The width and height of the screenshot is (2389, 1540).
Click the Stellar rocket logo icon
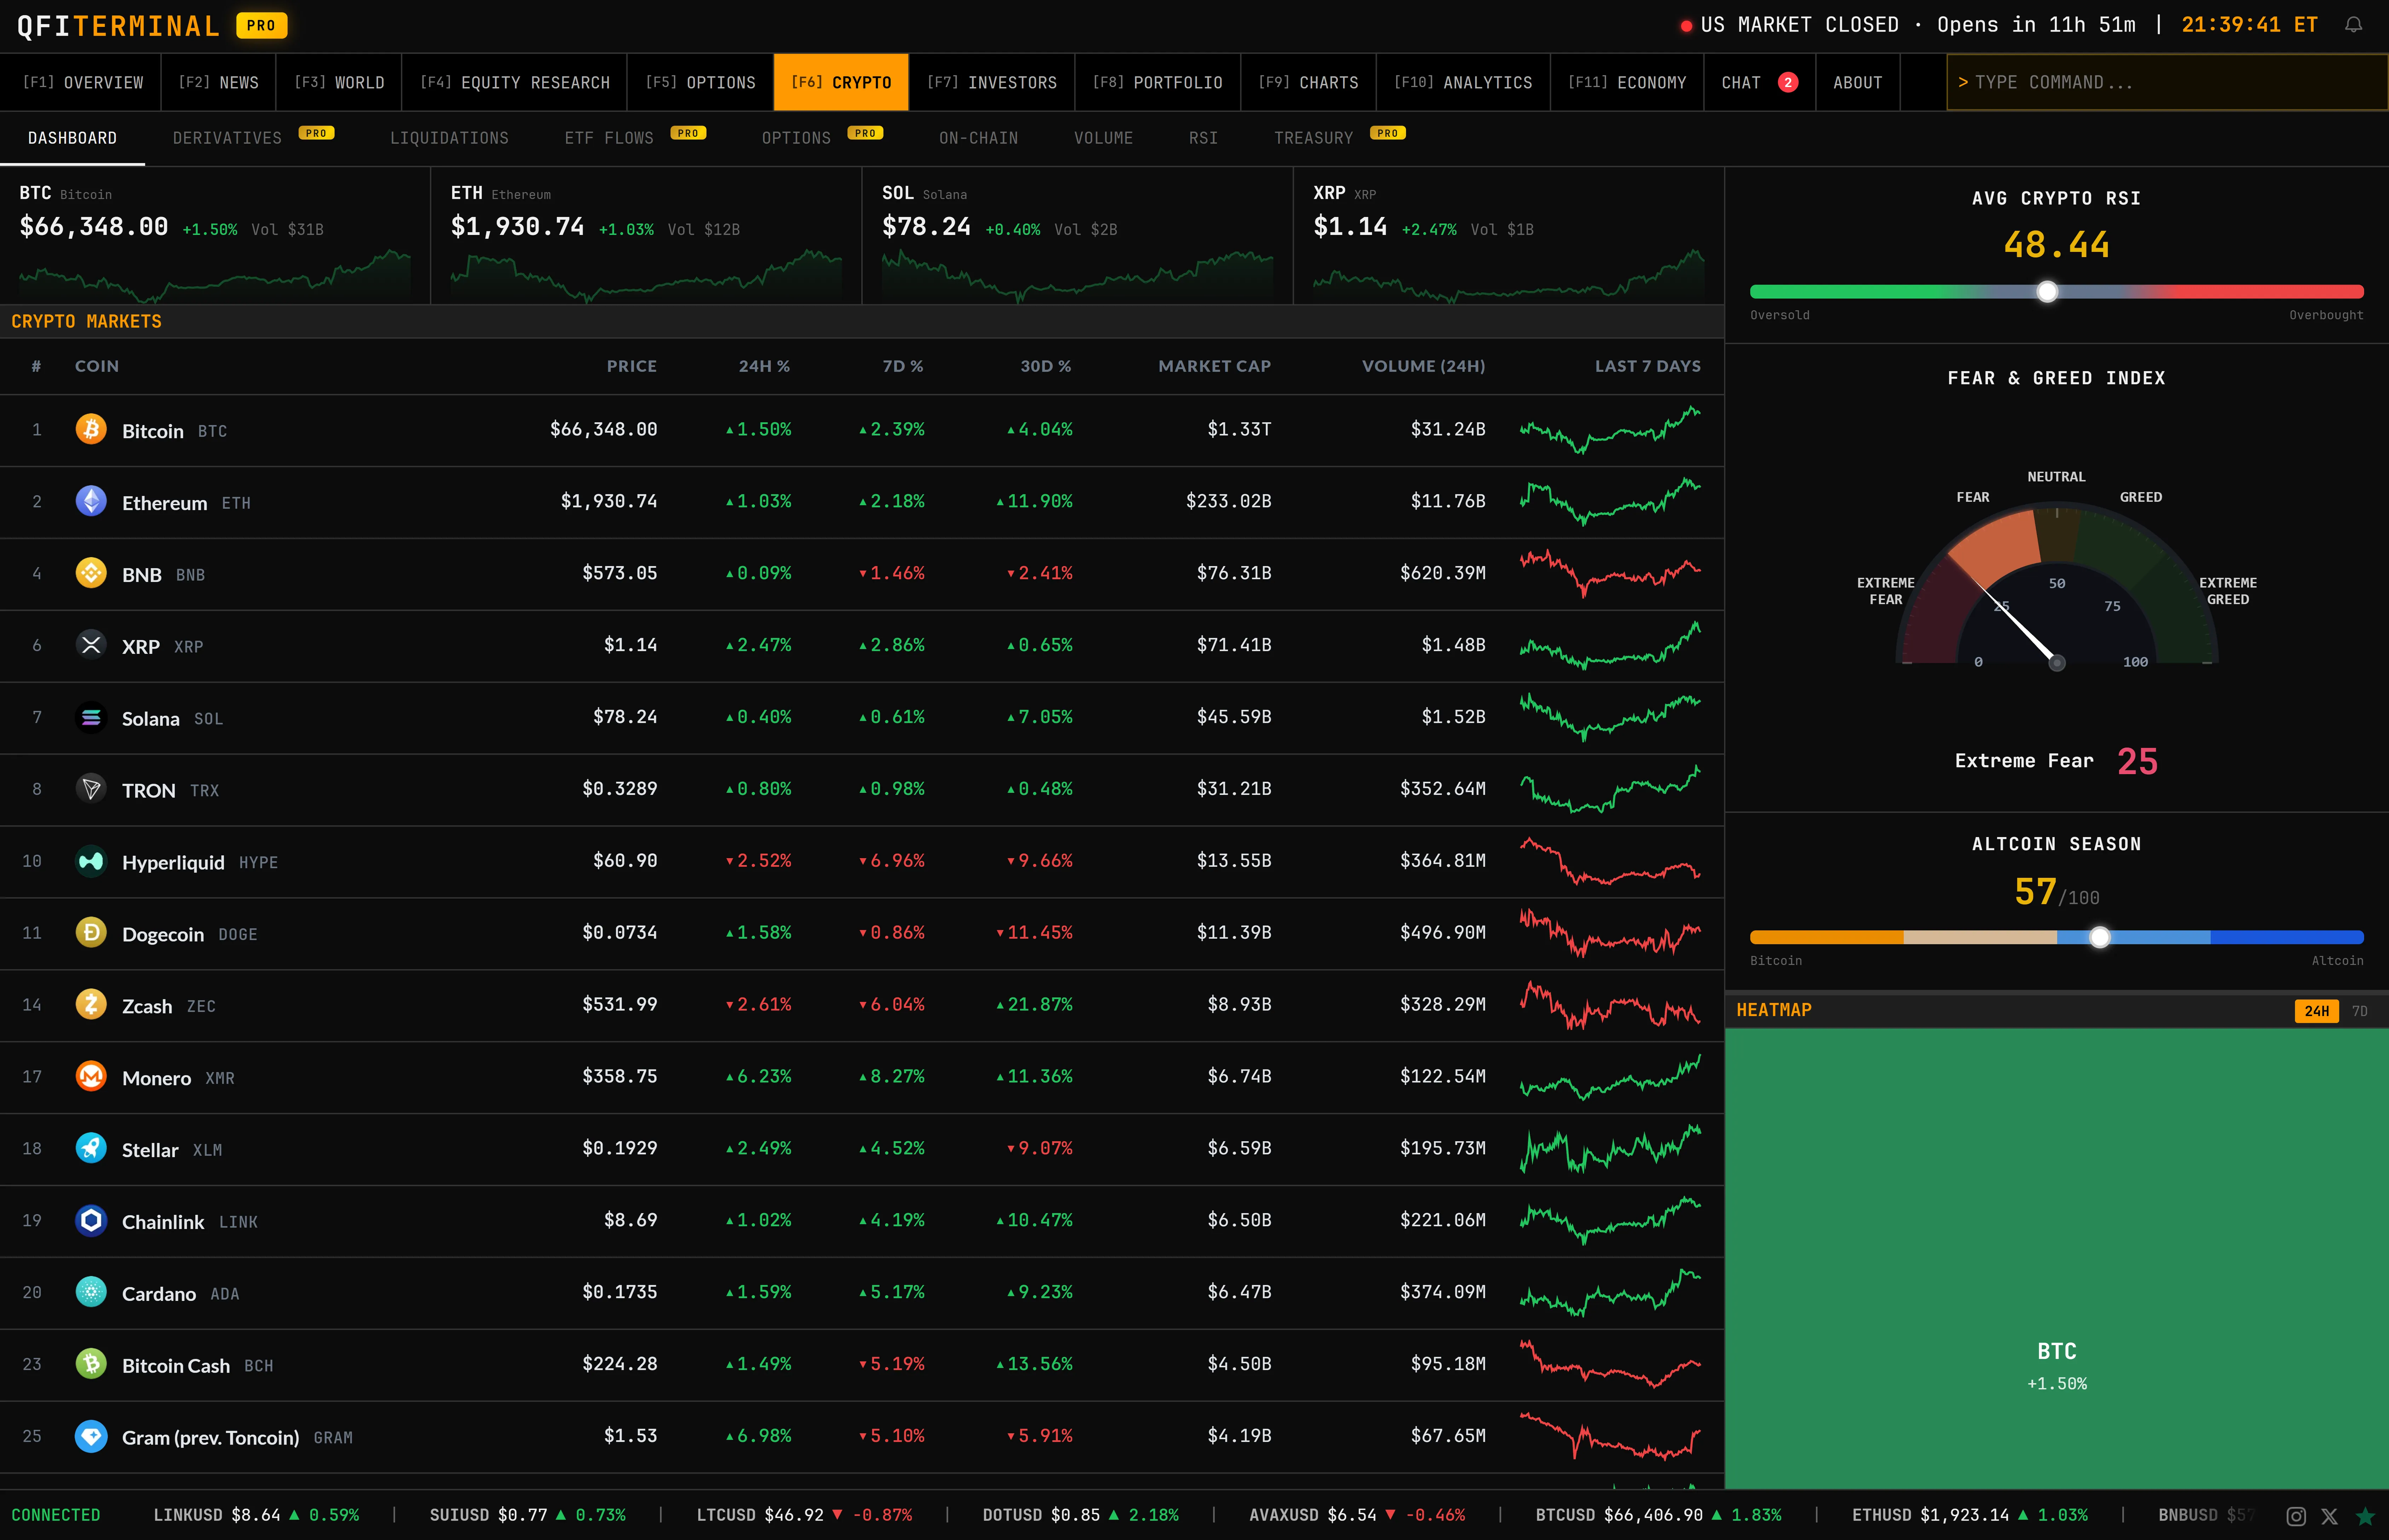(91, 1148)
